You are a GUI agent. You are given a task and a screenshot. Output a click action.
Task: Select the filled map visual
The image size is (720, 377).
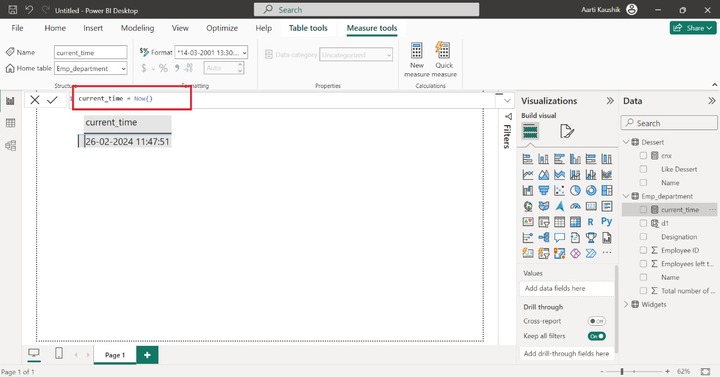pyautogui.click(x=544, y=206)
